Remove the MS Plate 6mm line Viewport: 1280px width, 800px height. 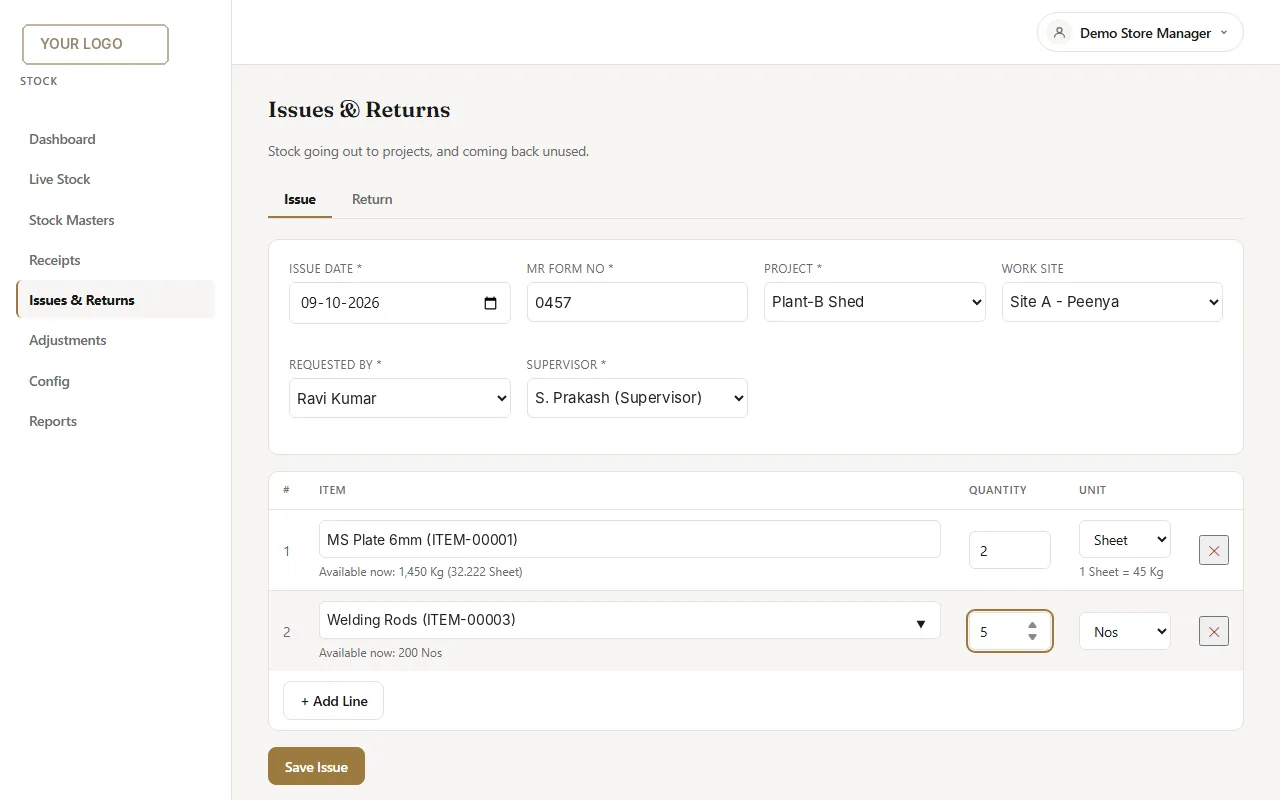(1214, 550)
